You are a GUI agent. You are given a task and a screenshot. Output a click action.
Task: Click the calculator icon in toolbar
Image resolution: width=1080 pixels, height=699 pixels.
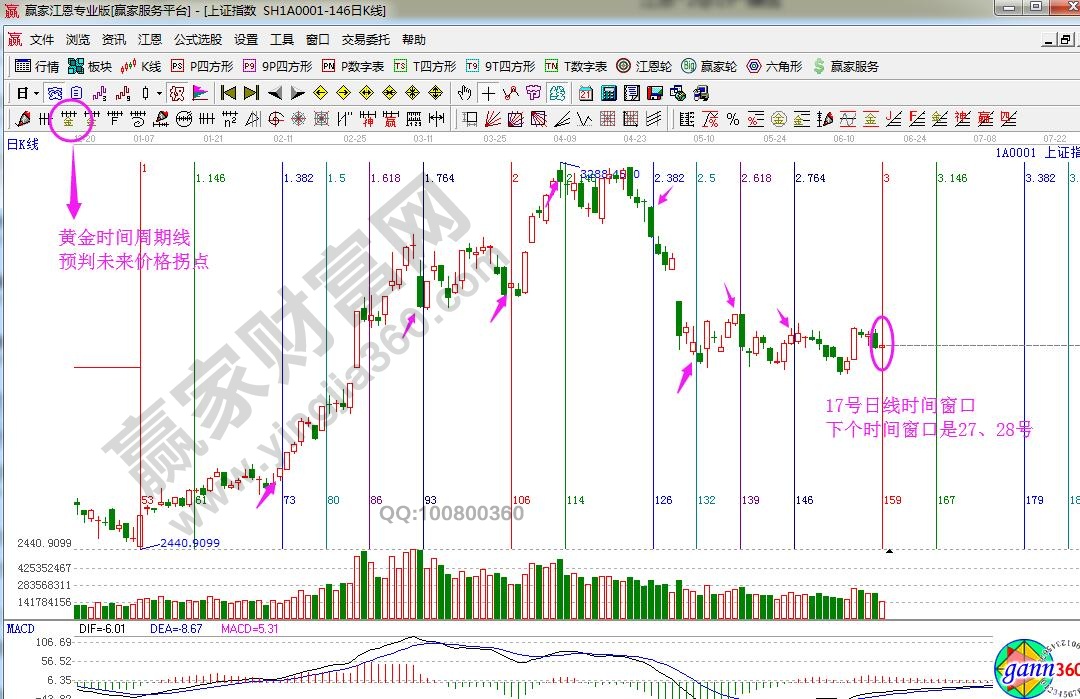pos(608,93)
